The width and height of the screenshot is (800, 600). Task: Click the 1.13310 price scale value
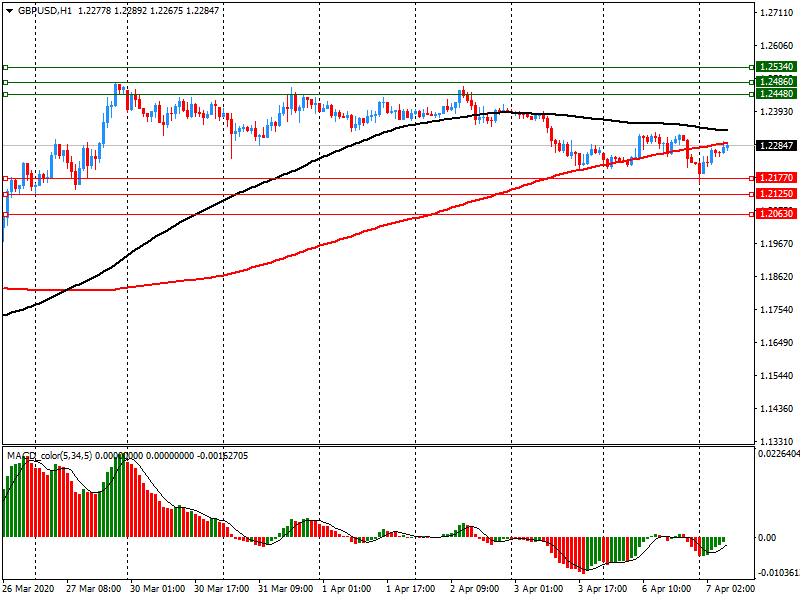(x=777, y=442)
